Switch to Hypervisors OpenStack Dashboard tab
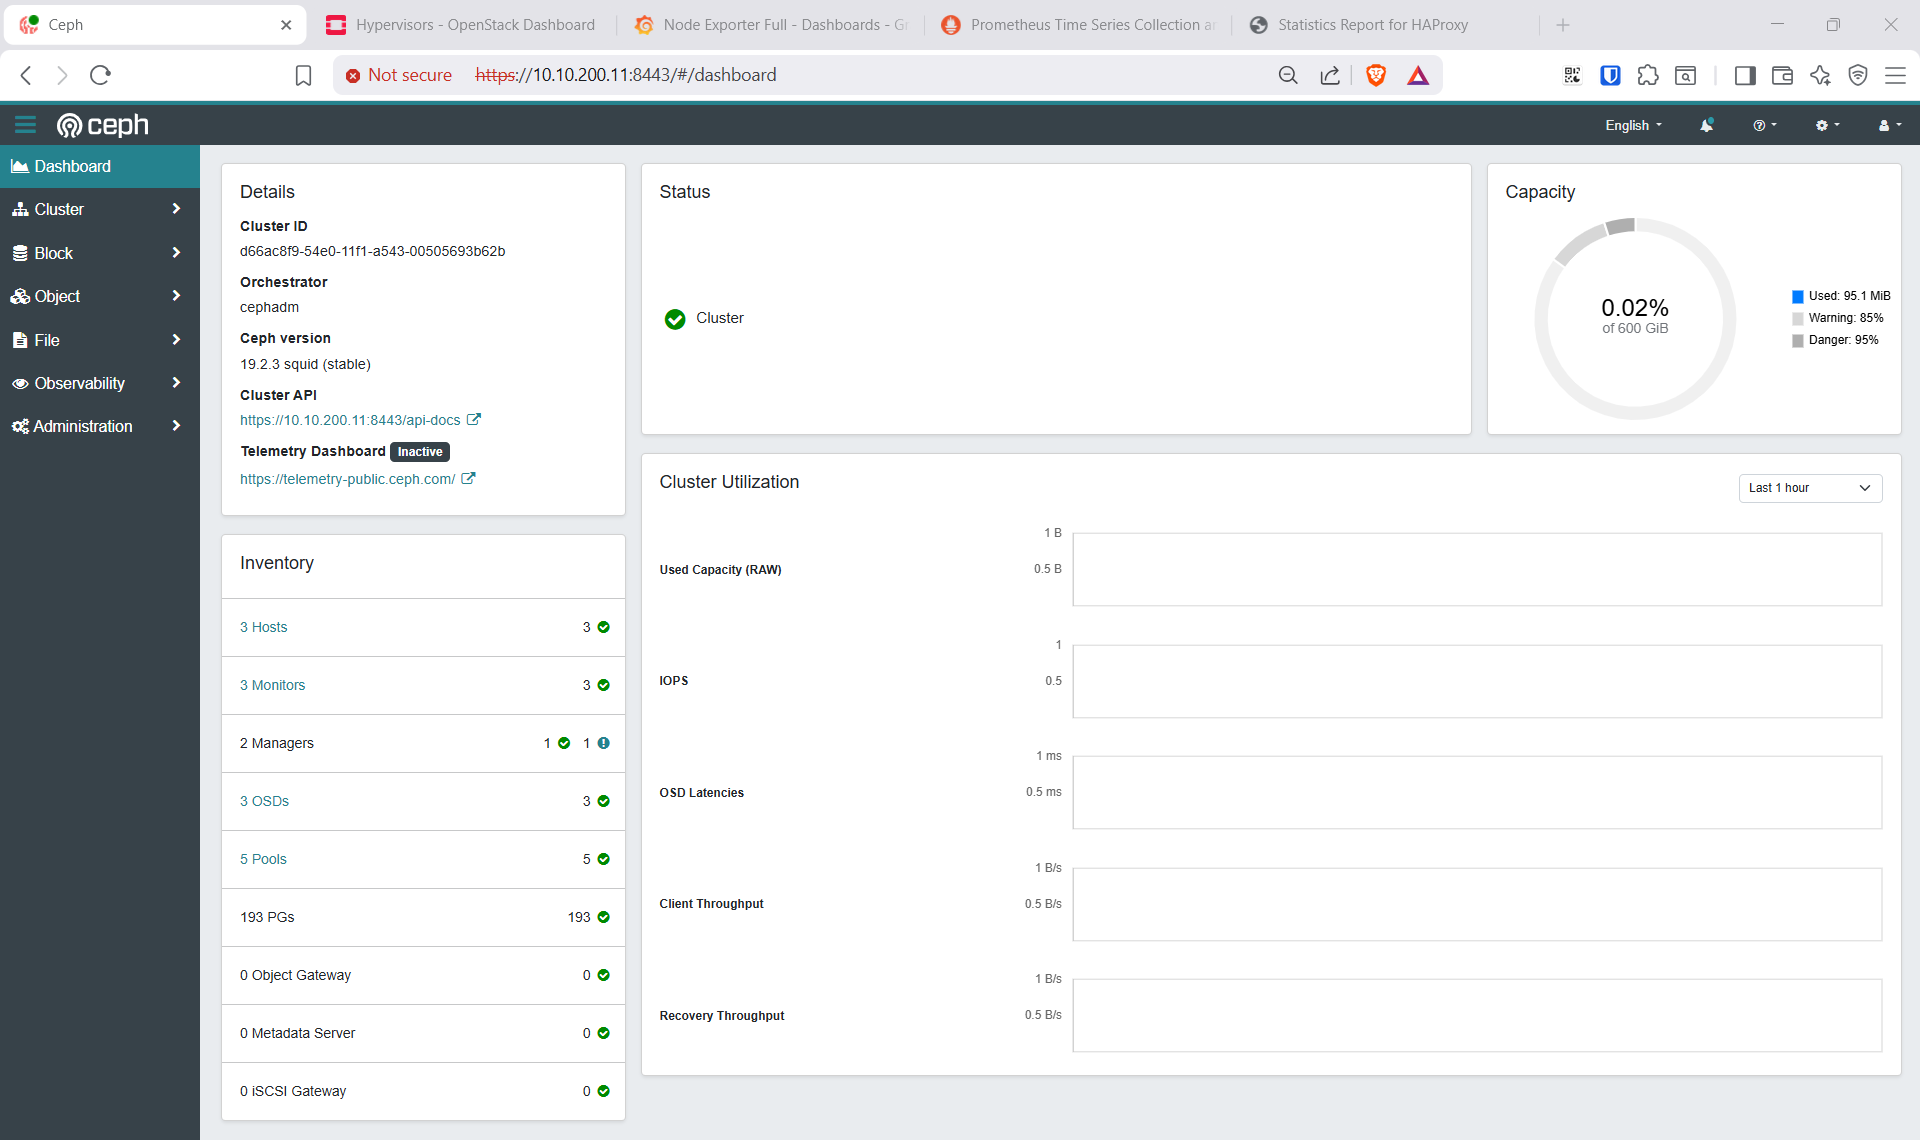The image size is (1920, 1140). 462,25
